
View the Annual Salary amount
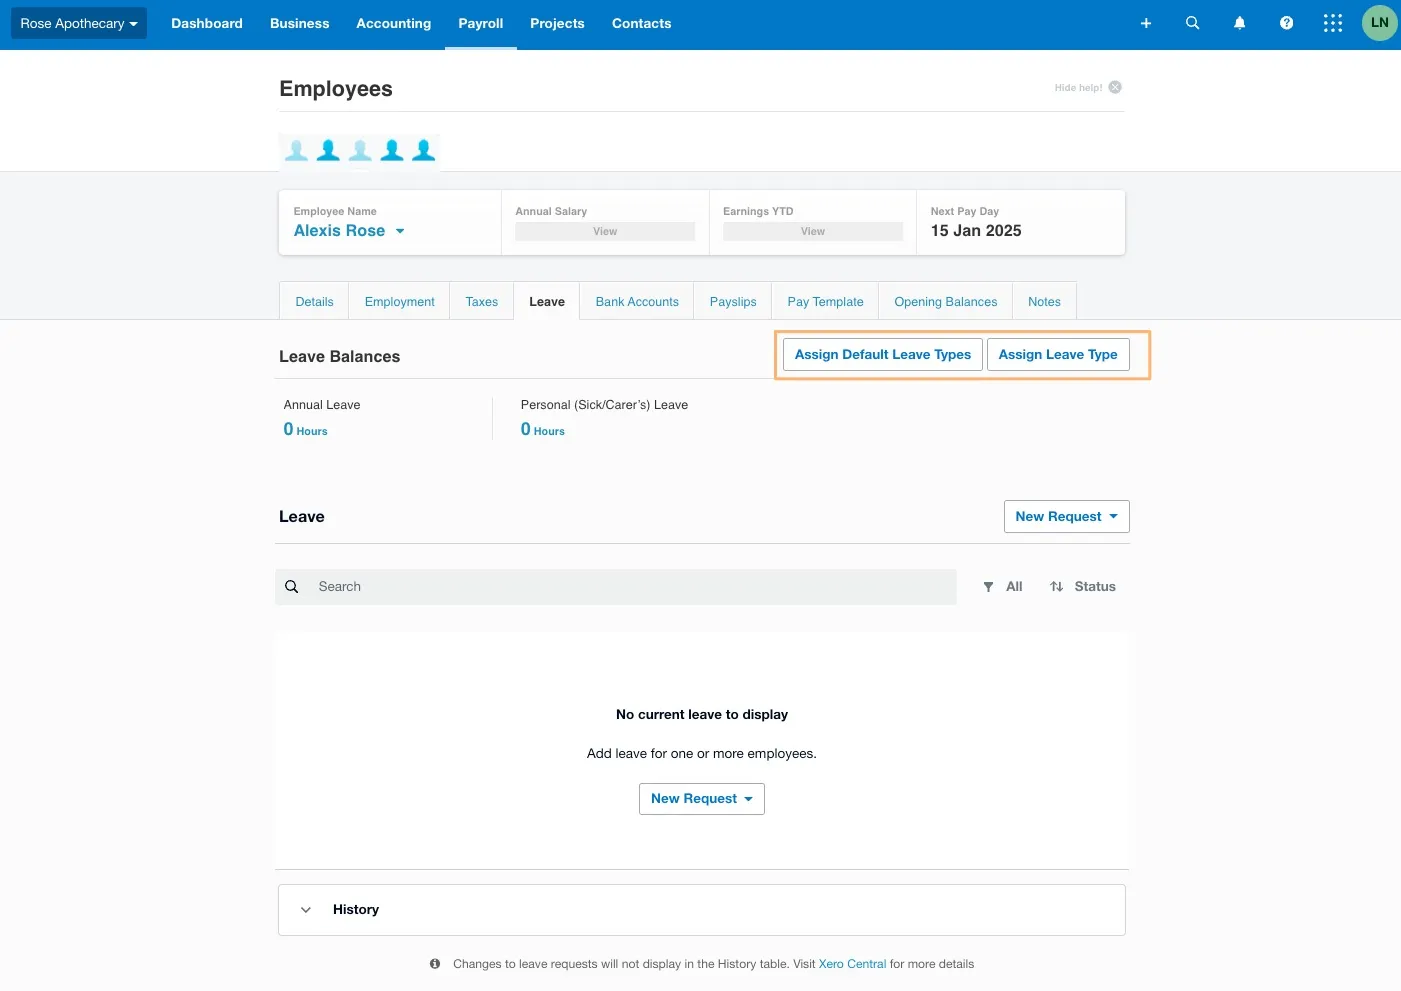(x=605, y=232)
